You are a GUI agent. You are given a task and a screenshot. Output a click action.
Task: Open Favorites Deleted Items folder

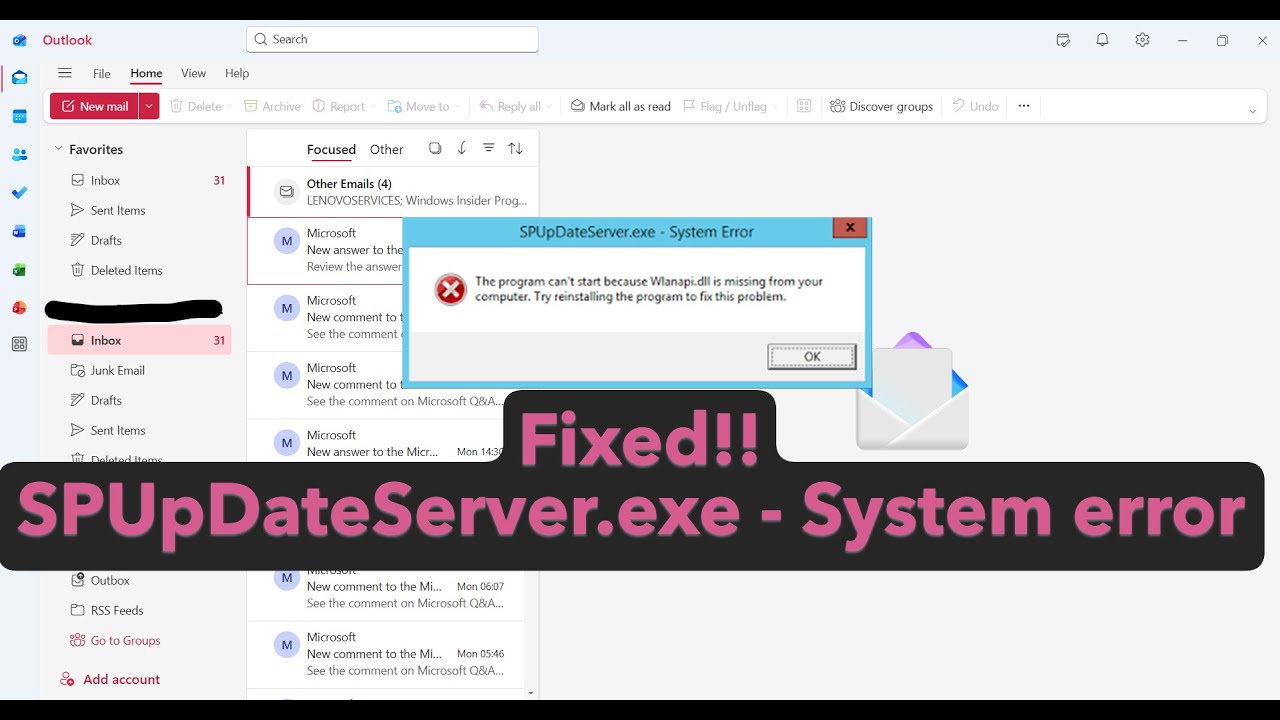[140, 270]
